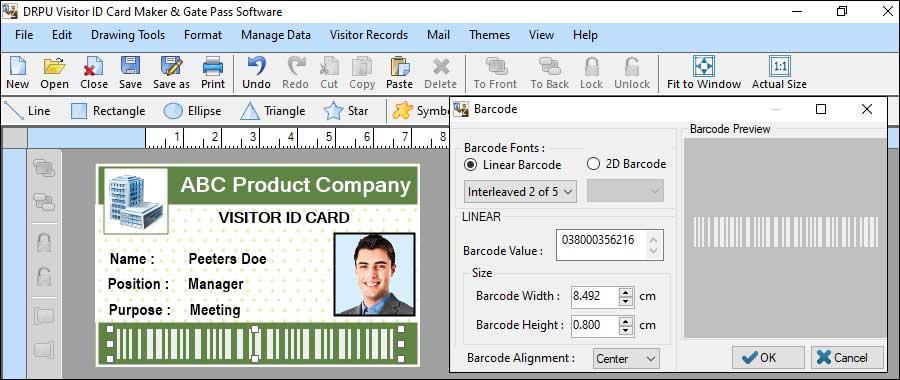Paste from clipboard using Paste icon

pyautogui.click(x=399, y=72)
